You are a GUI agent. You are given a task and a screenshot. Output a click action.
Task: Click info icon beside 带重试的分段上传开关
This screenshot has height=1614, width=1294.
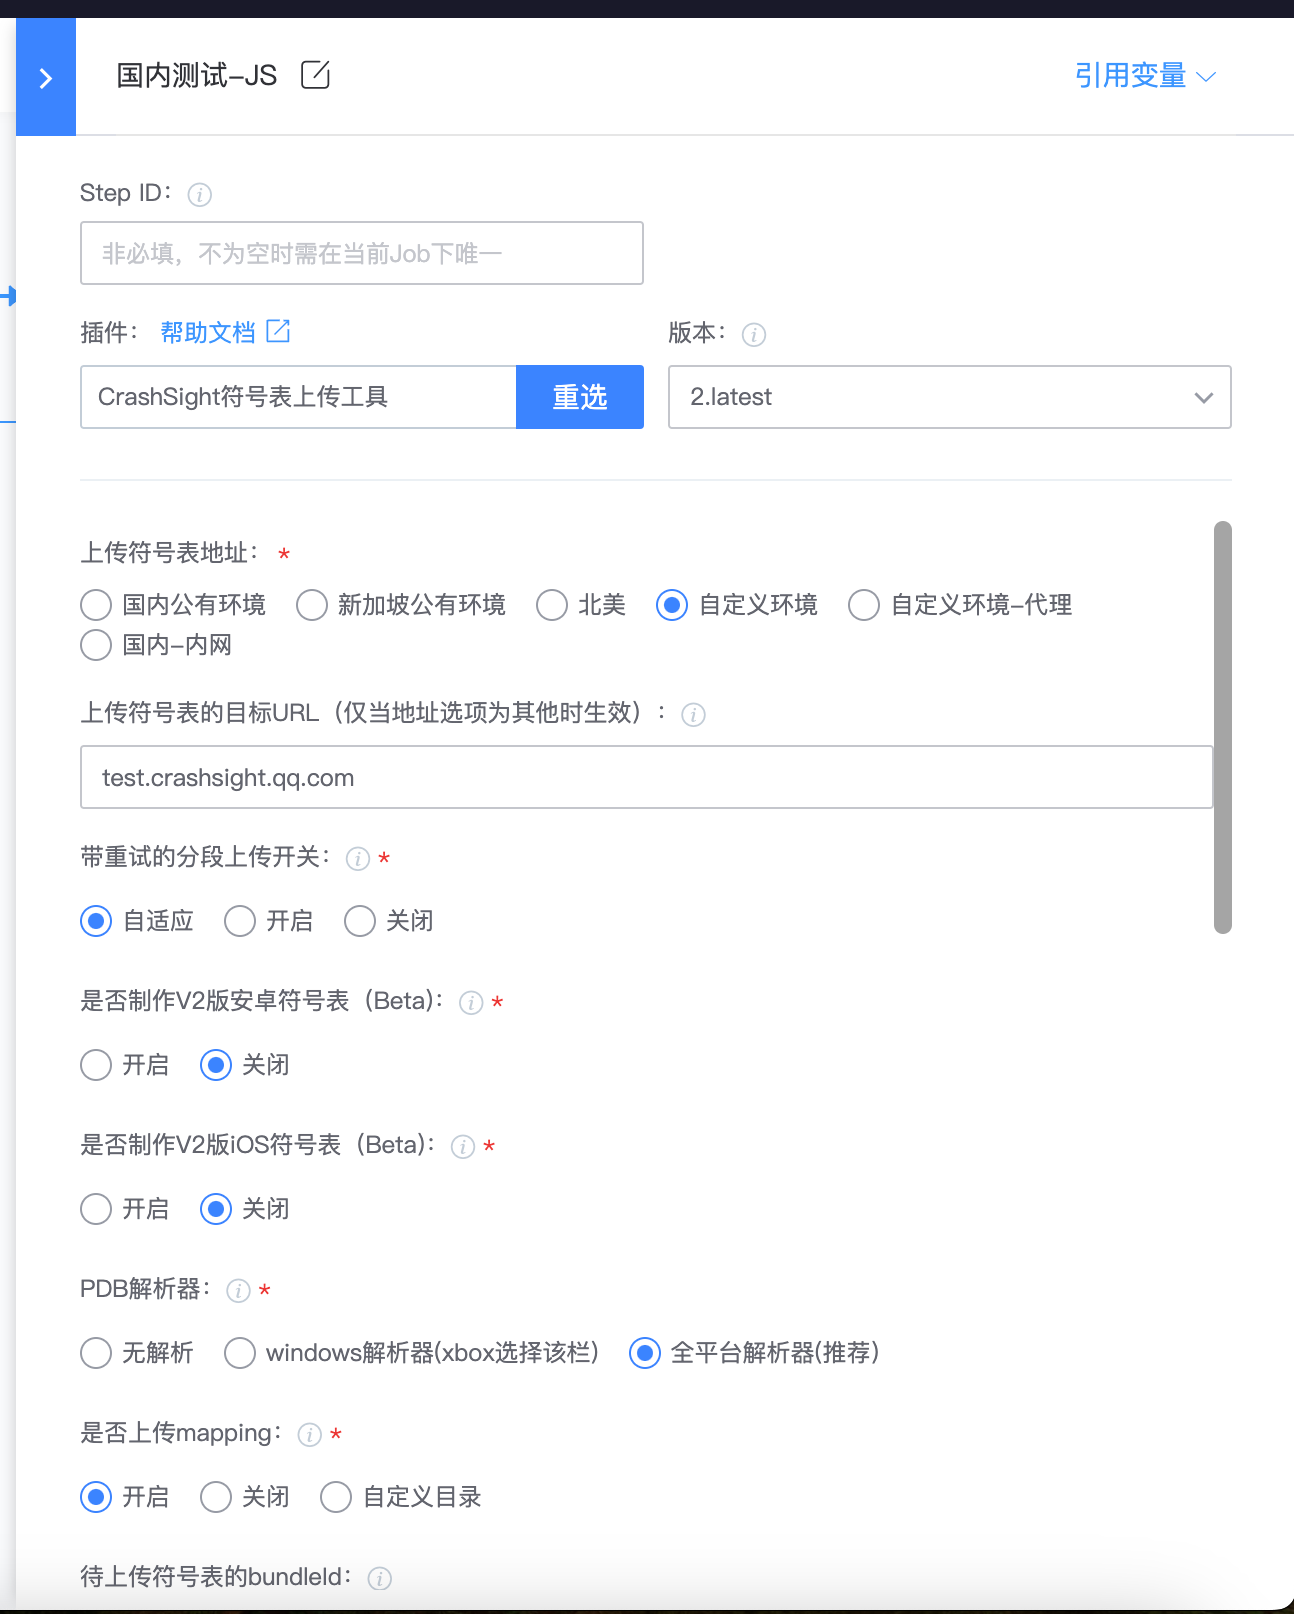357,859
